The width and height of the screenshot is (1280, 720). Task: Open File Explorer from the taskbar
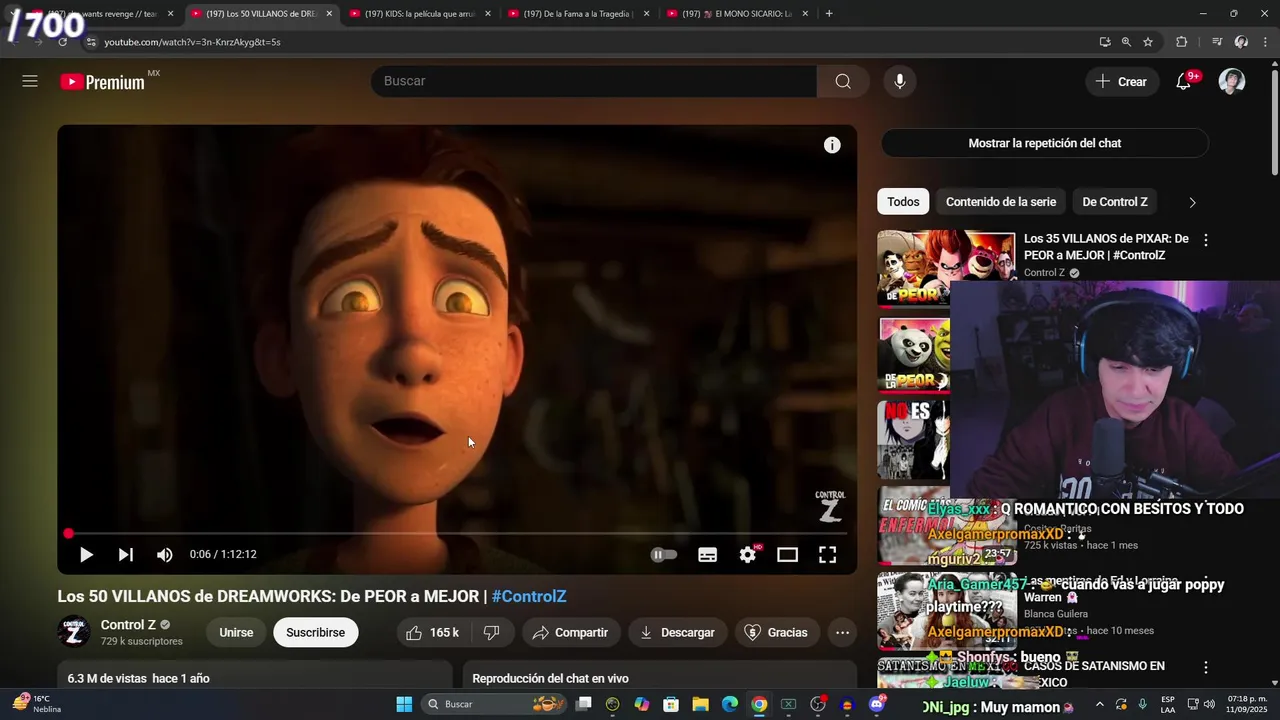[x=700, y=704]
